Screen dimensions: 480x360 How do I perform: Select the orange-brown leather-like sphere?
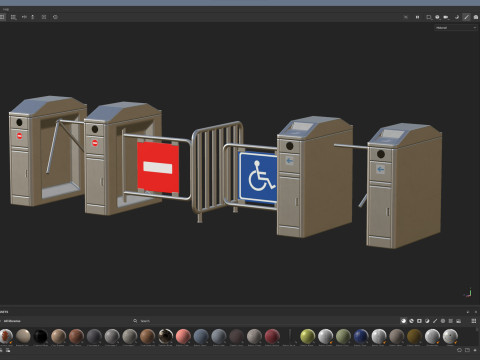coord(147,336)
